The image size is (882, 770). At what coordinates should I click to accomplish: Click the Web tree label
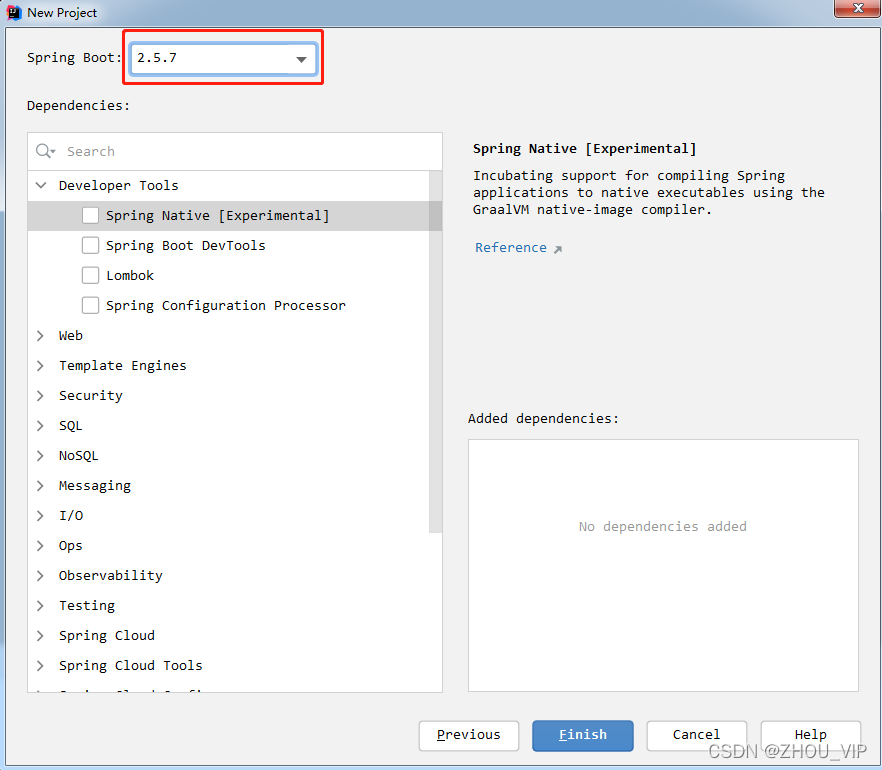71,335
